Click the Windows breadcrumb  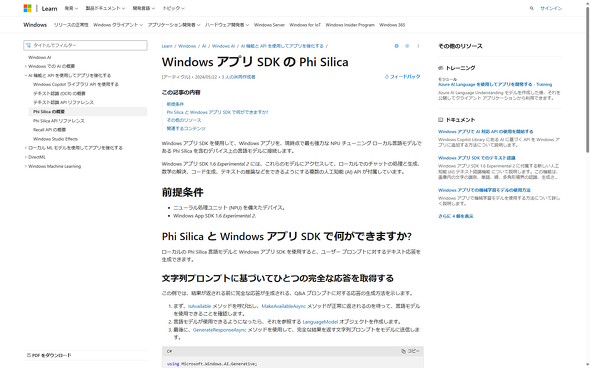(x=187, y=46)
